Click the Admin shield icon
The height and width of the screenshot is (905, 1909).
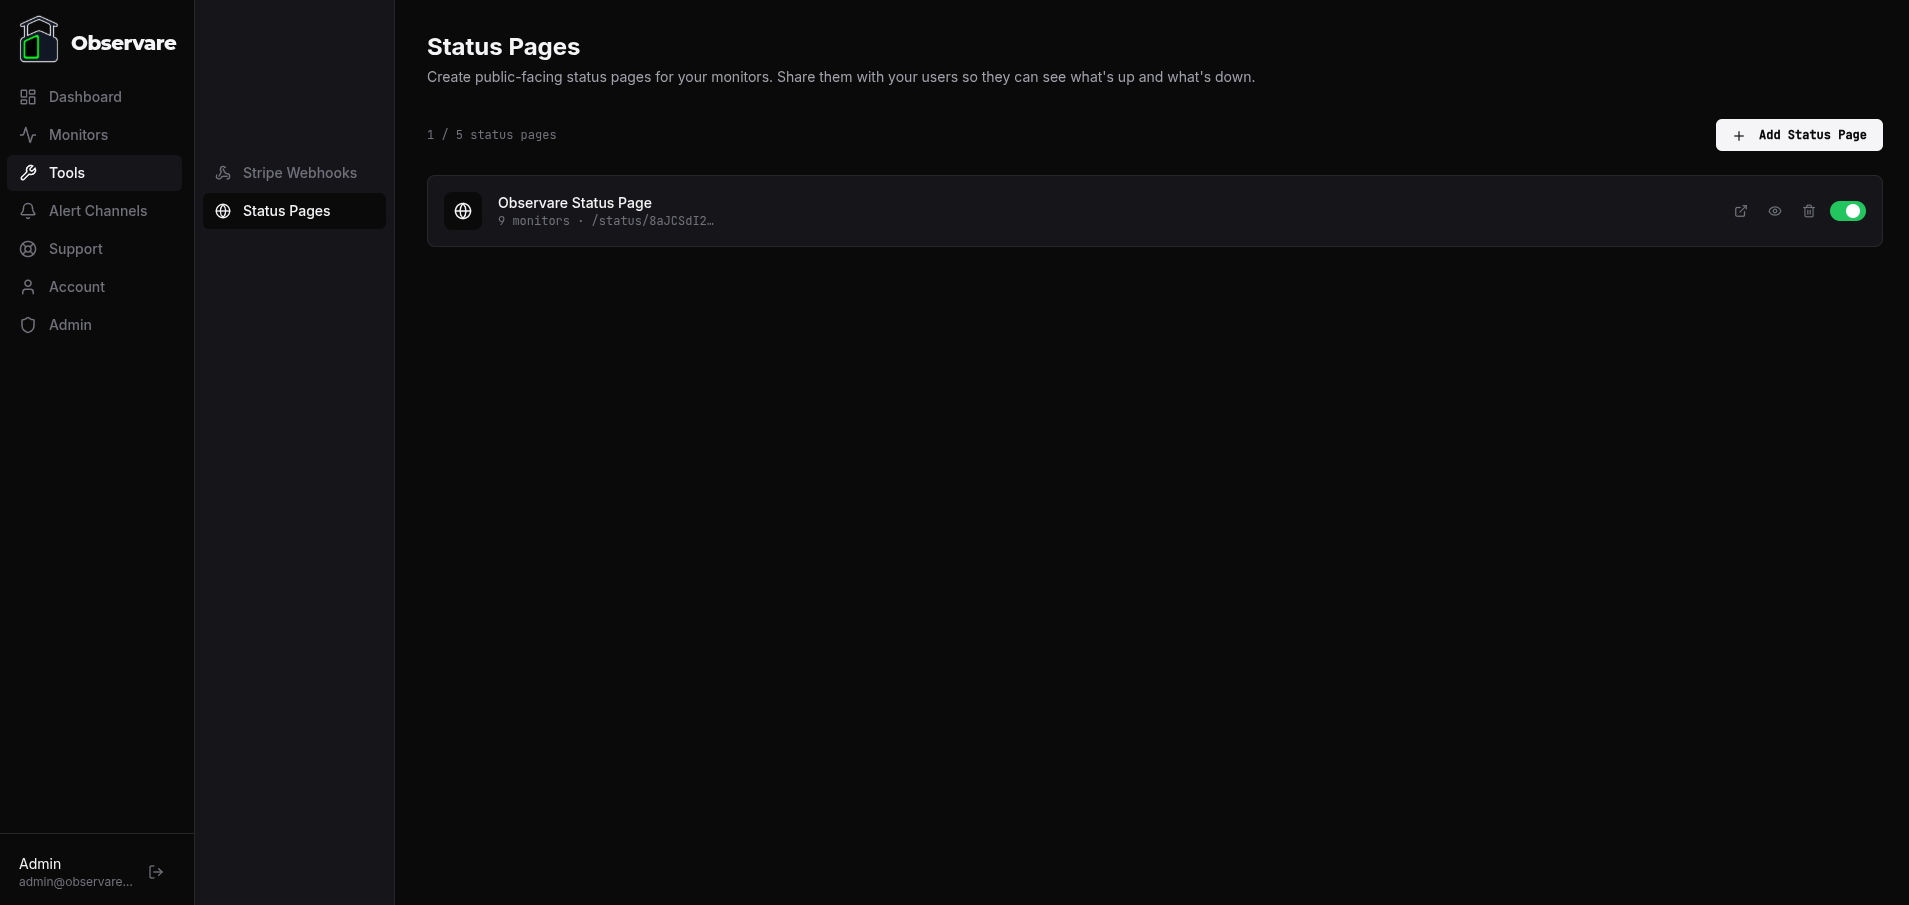tap(28, 324)
